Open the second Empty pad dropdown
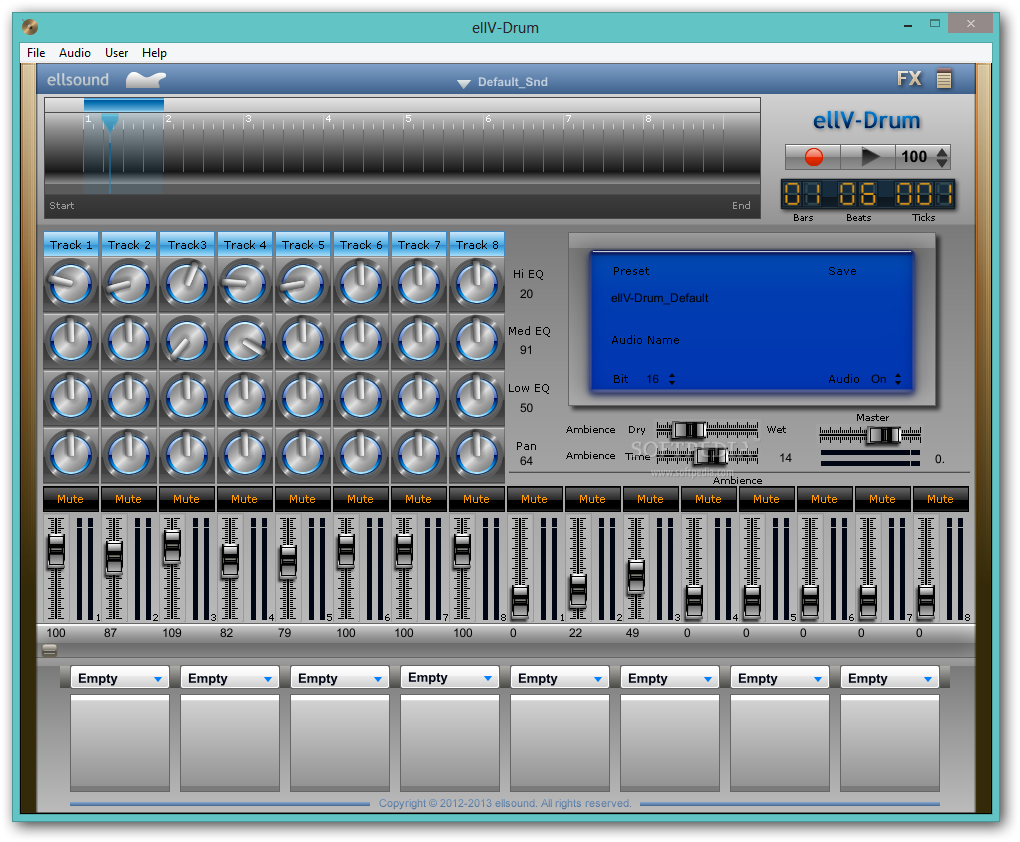Image resolution: width=1020 pixels, height=842 pixels. click(x=230, y=678)
